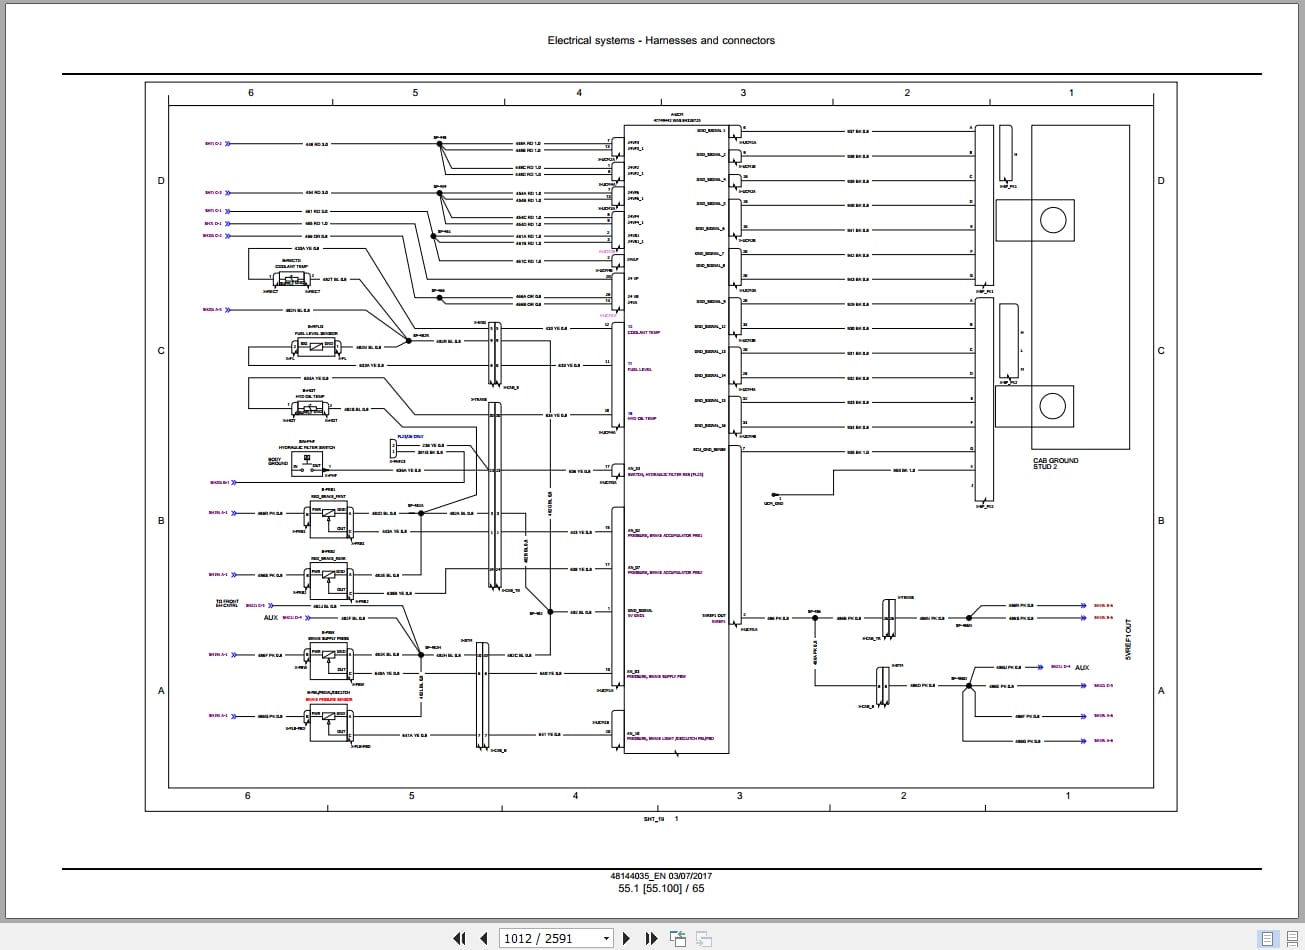Click the red 'BRAKE PRESSURE SENSOR' label

(x=328, y=700)
